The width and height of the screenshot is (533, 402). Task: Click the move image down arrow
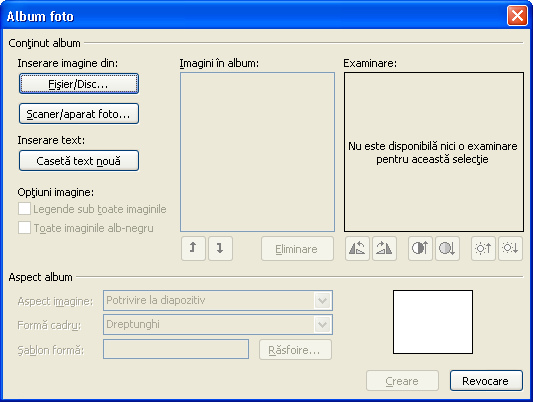[220, 249]
